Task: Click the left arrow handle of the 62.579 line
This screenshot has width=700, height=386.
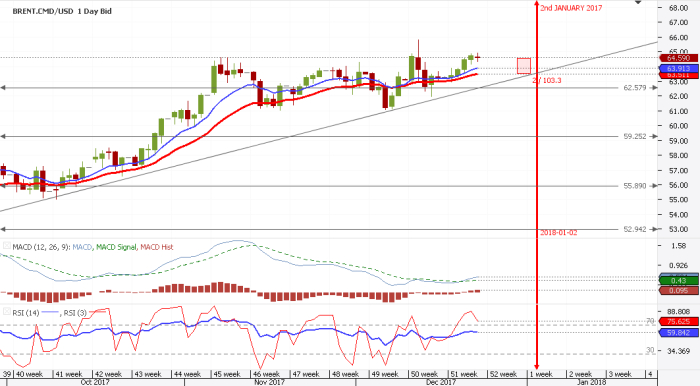Action: coord(3,88)
